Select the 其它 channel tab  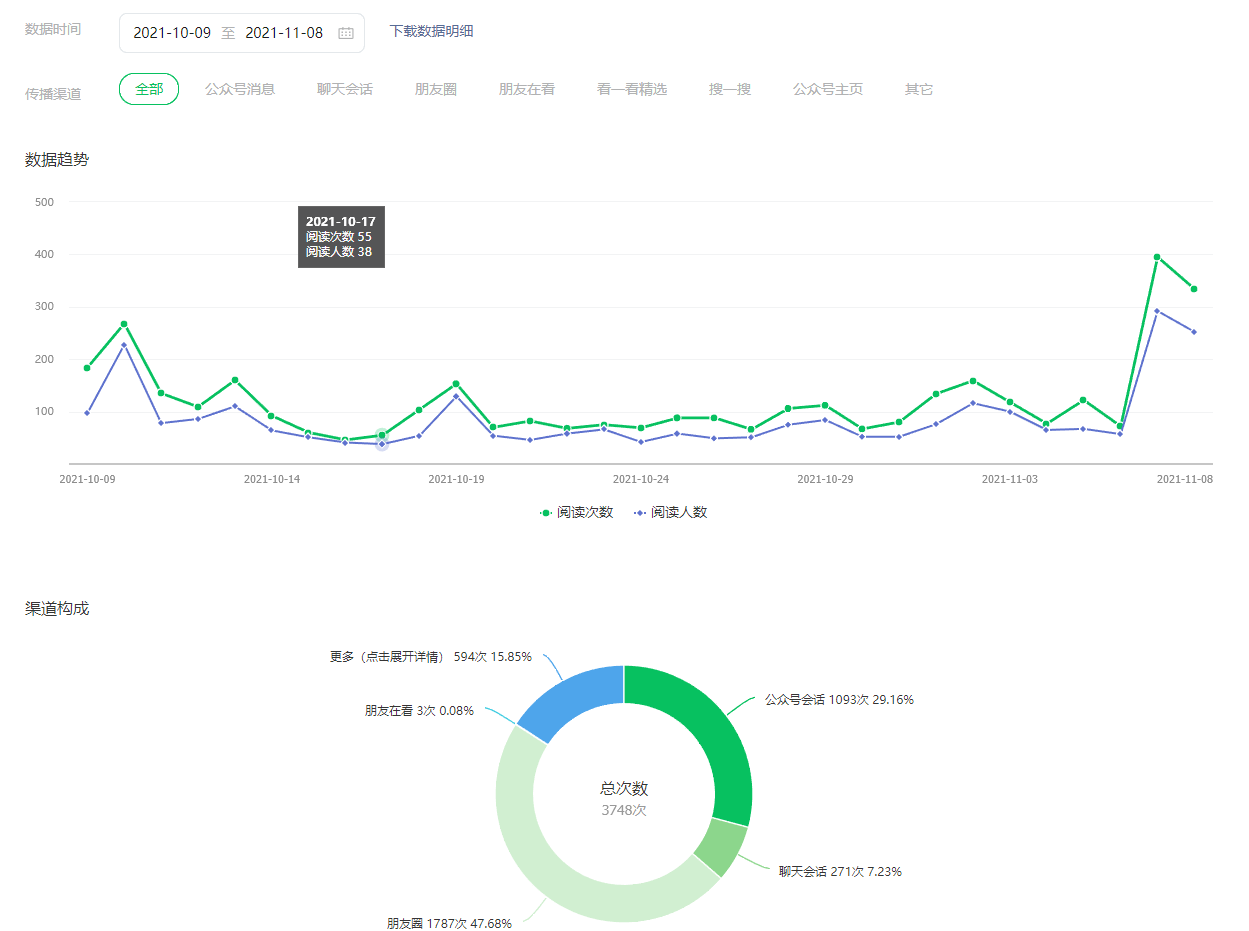pyautogui.click(x=919, y=89)
